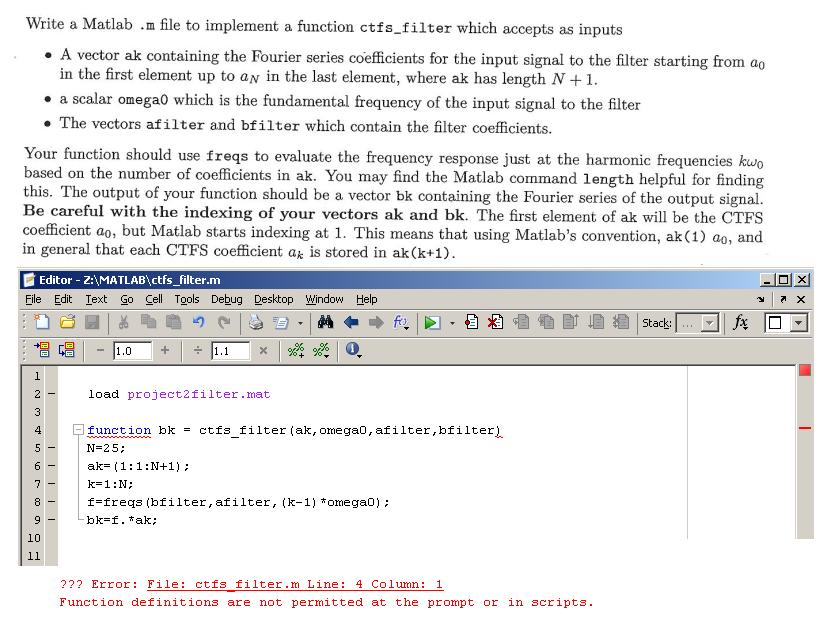Open the Debug menu
This screenshot has width=819, height=621.
(227, 299)
